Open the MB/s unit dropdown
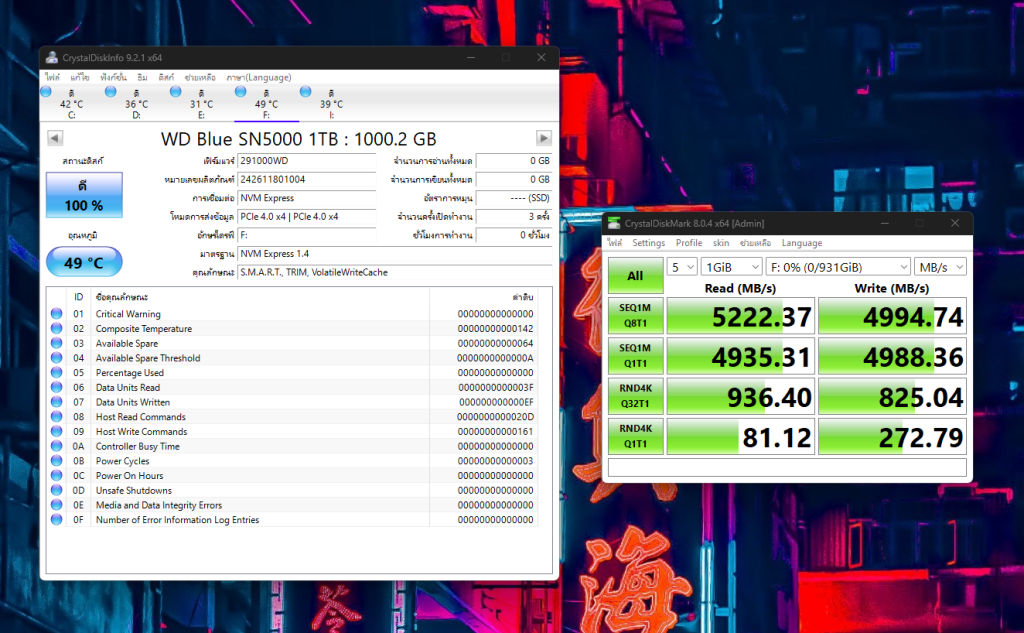Image resolution: width=1024 pixels, height=633 pixels. pyautogui.click(x=940, y=267)
